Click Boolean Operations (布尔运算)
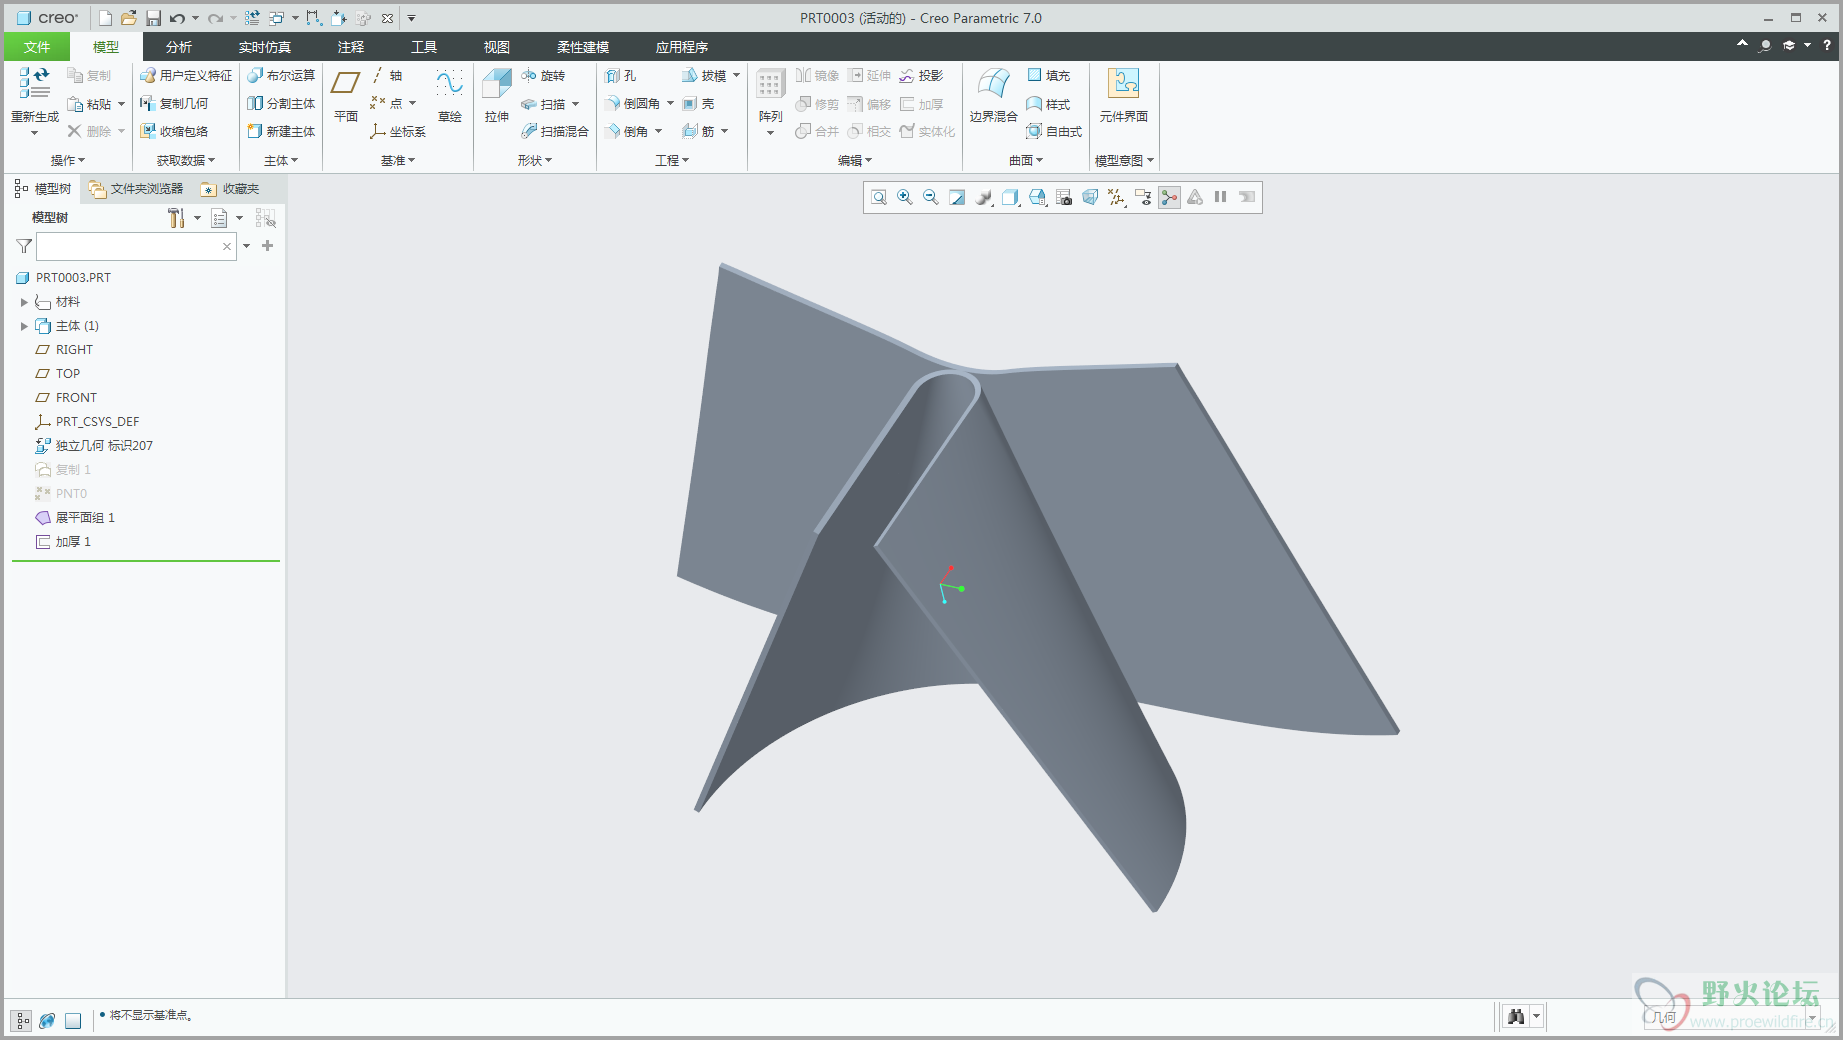Screen dimensions: 1843x1040 click(x=281, y=75)
